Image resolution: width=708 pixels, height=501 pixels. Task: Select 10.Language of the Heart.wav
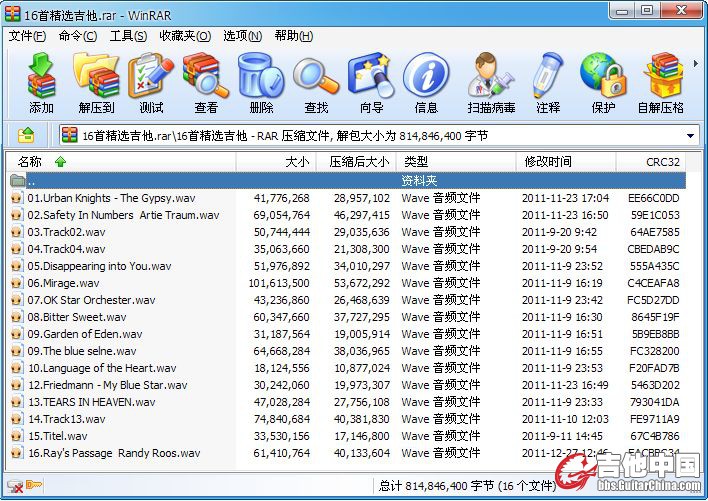tap(102, 368)
